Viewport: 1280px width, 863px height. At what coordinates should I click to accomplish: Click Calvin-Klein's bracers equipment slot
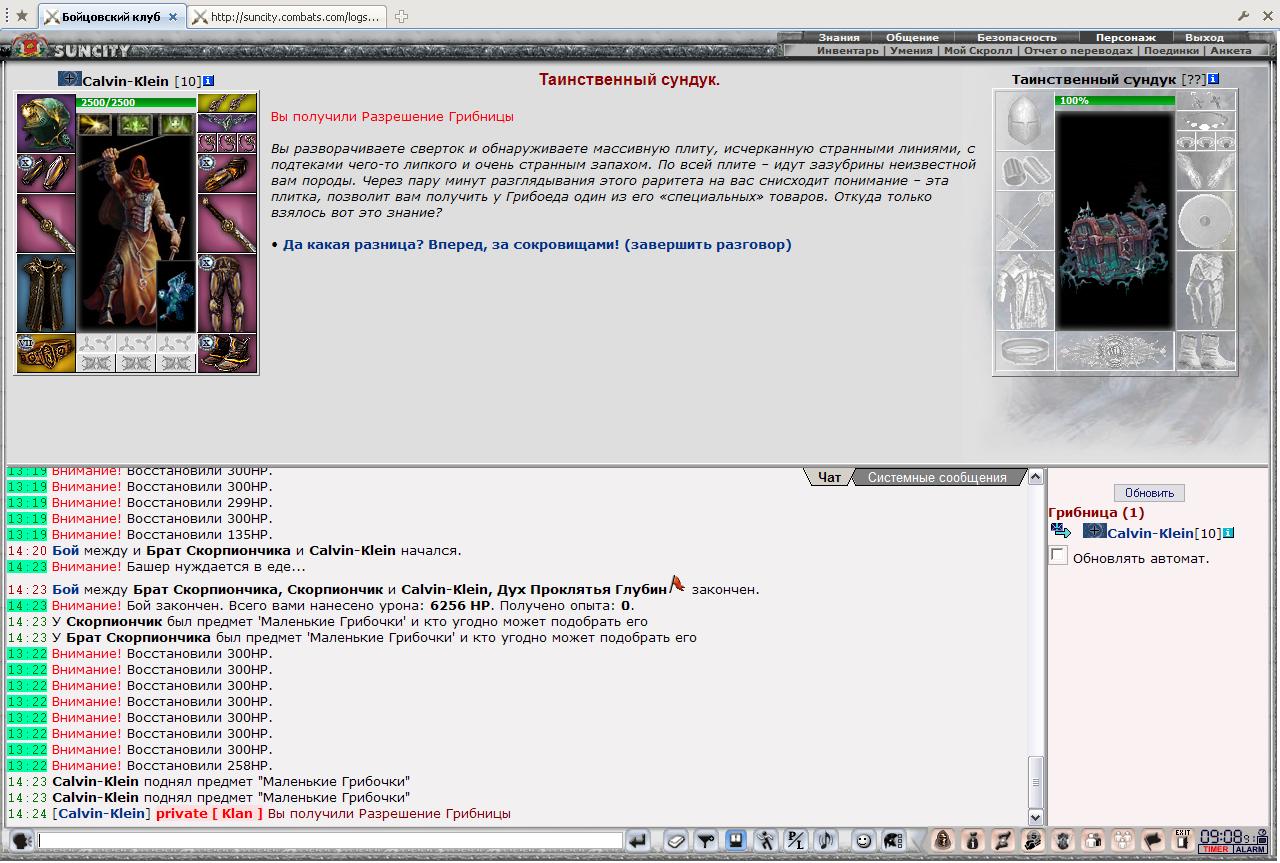click(x=46, y=174)
